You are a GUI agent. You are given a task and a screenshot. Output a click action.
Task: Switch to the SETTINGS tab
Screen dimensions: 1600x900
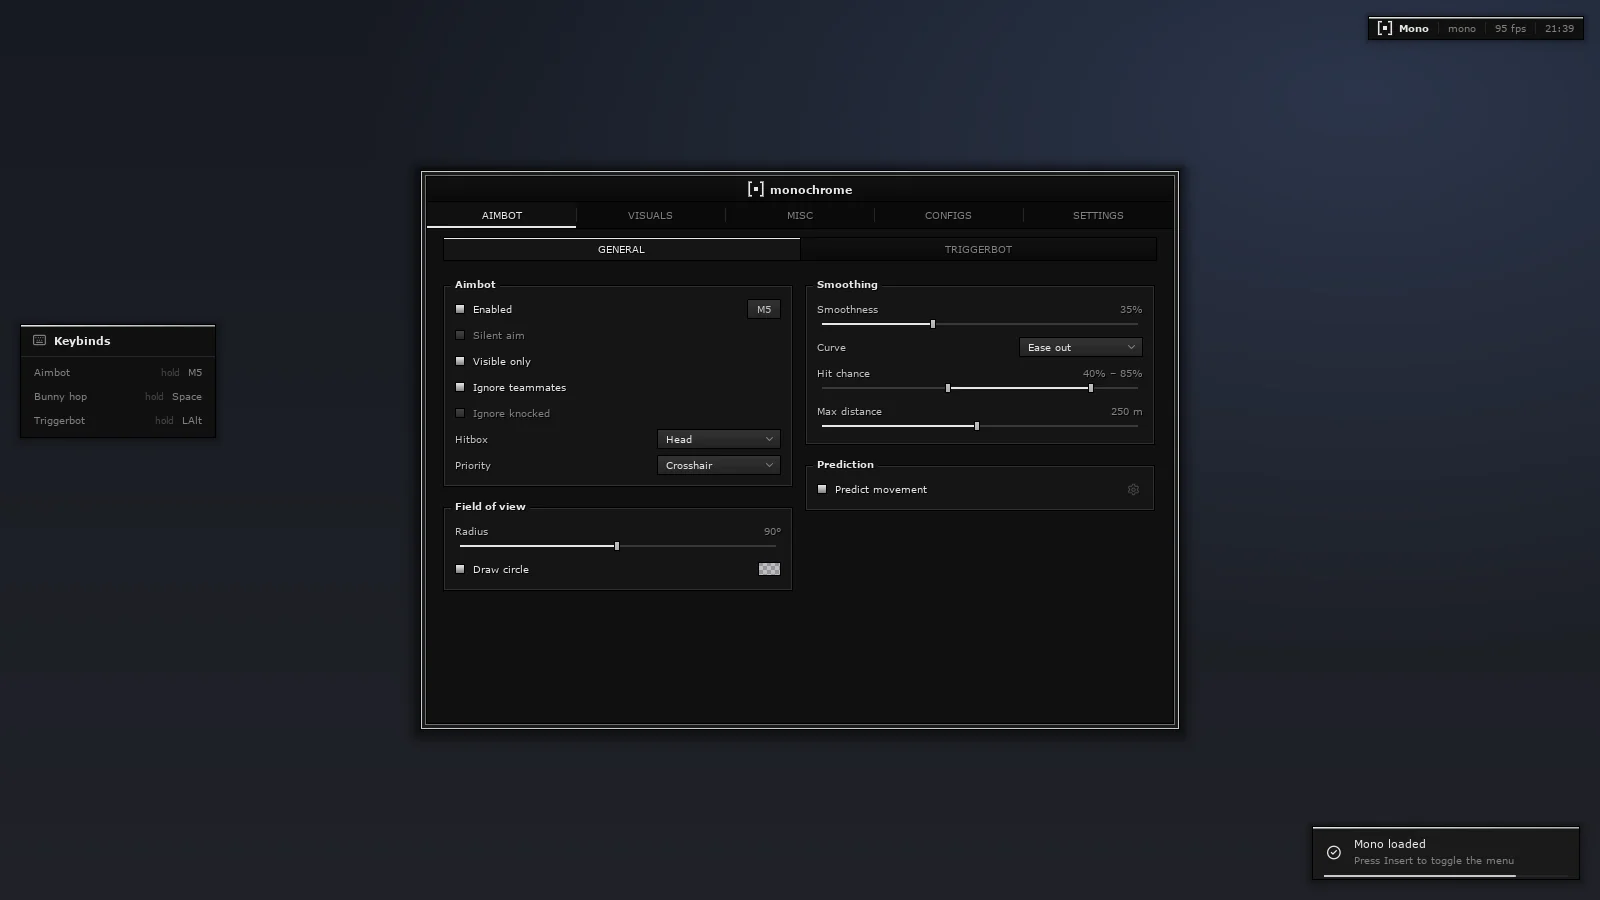[1098, 215]
